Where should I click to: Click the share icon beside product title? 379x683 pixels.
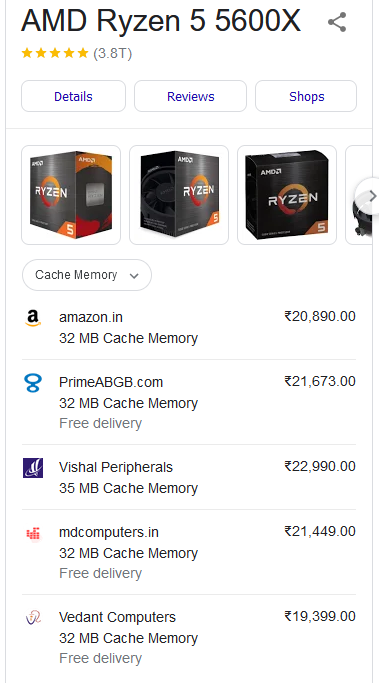(337, 22)
